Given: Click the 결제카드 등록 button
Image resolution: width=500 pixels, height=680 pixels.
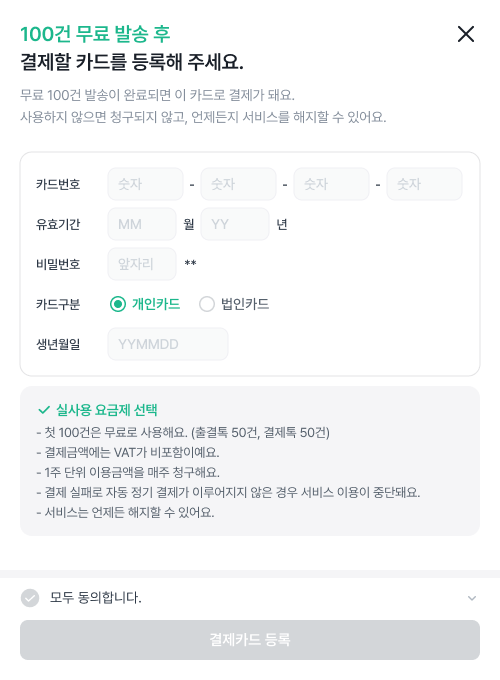Looking at the screenshot, I should [250, 640].
